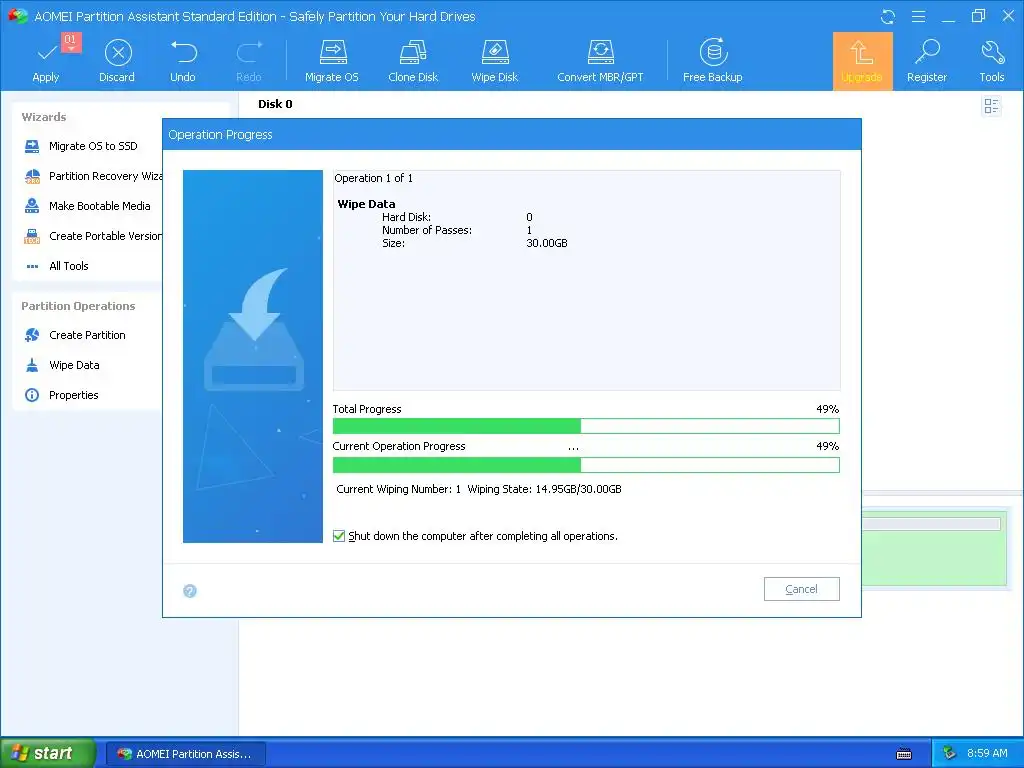Click the Undo toolbar icon

(x=183, y=61)
